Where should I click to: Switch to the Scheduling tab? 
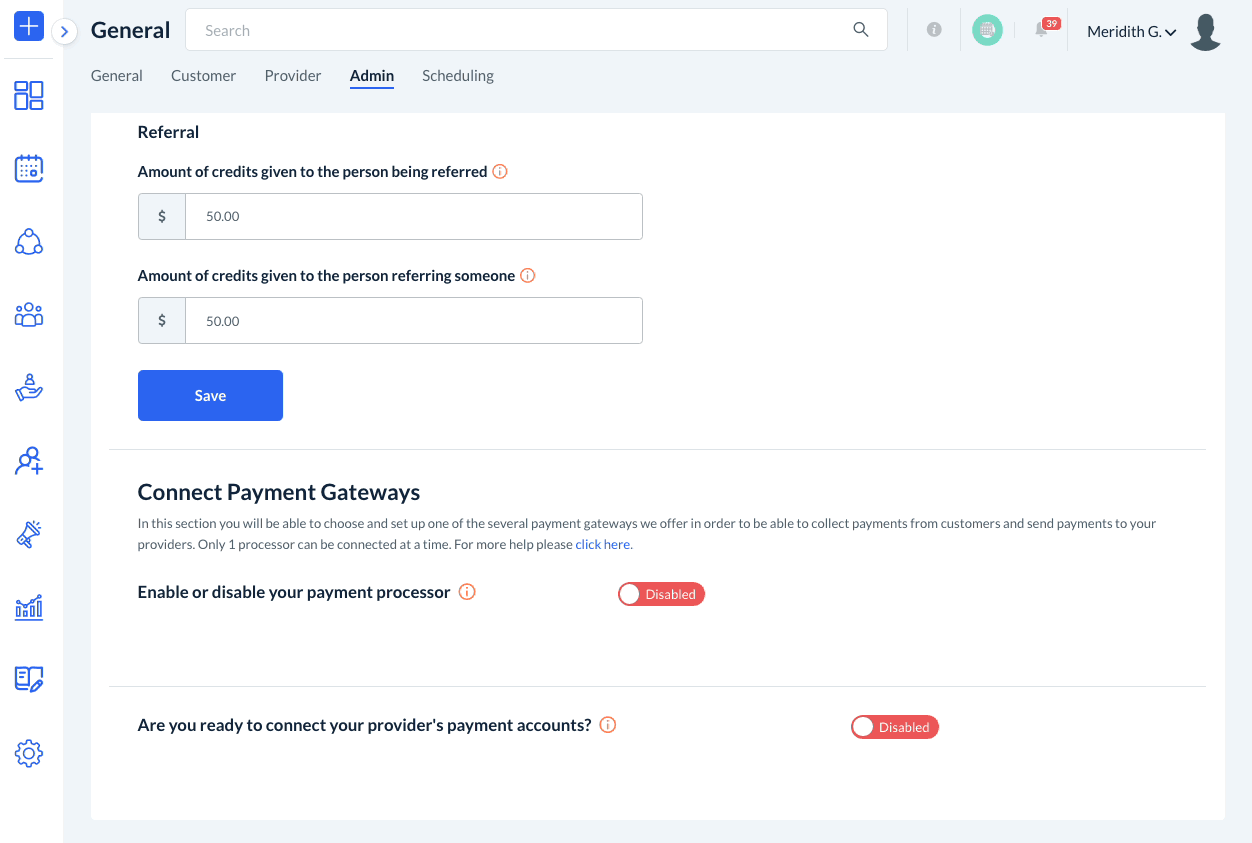click(x=457, y=75)
